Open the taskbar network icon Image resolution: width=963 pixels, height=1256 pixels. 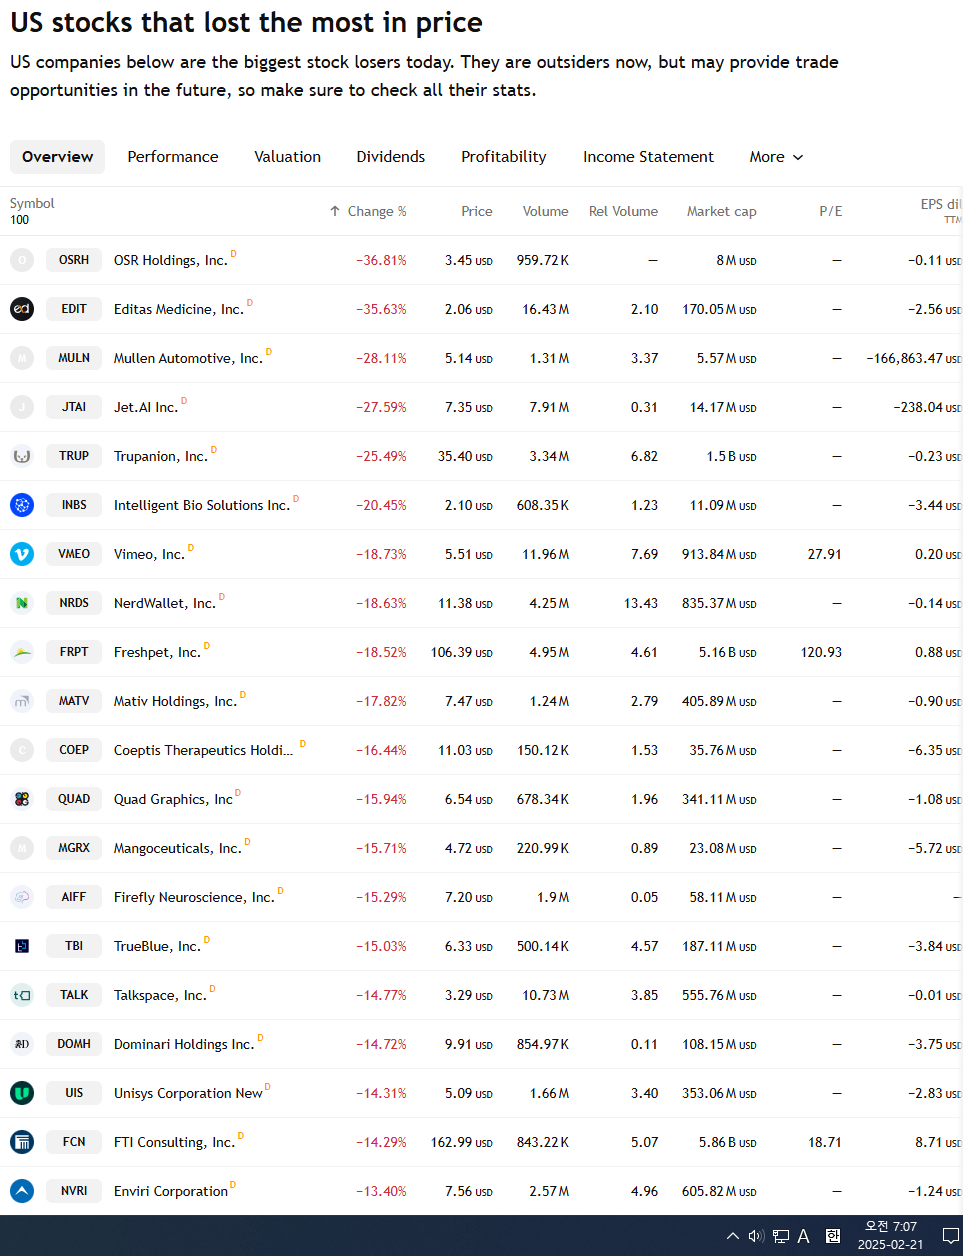click(781, 1236)
